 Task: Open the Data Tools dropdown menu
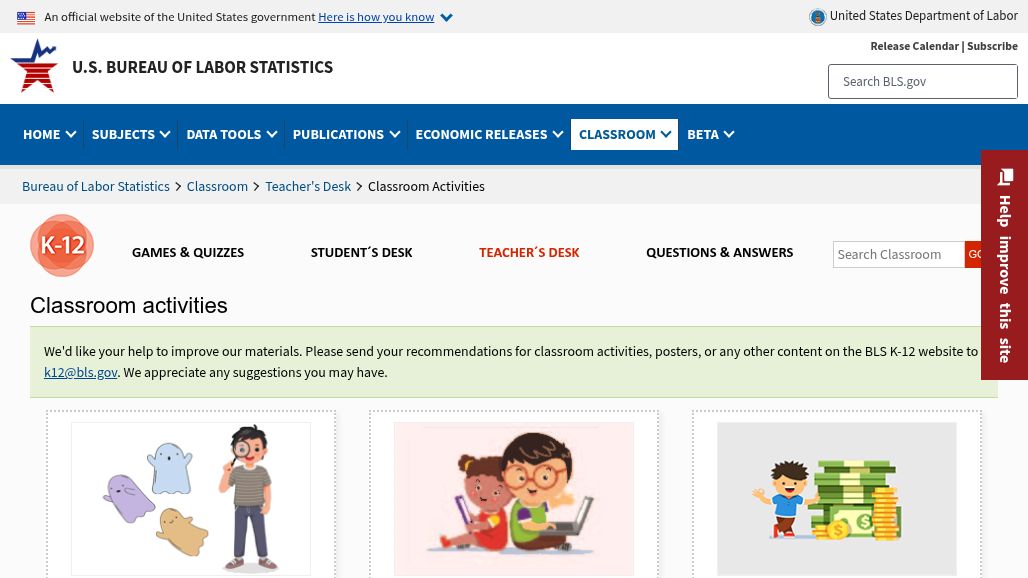click(x=231, y=134)
